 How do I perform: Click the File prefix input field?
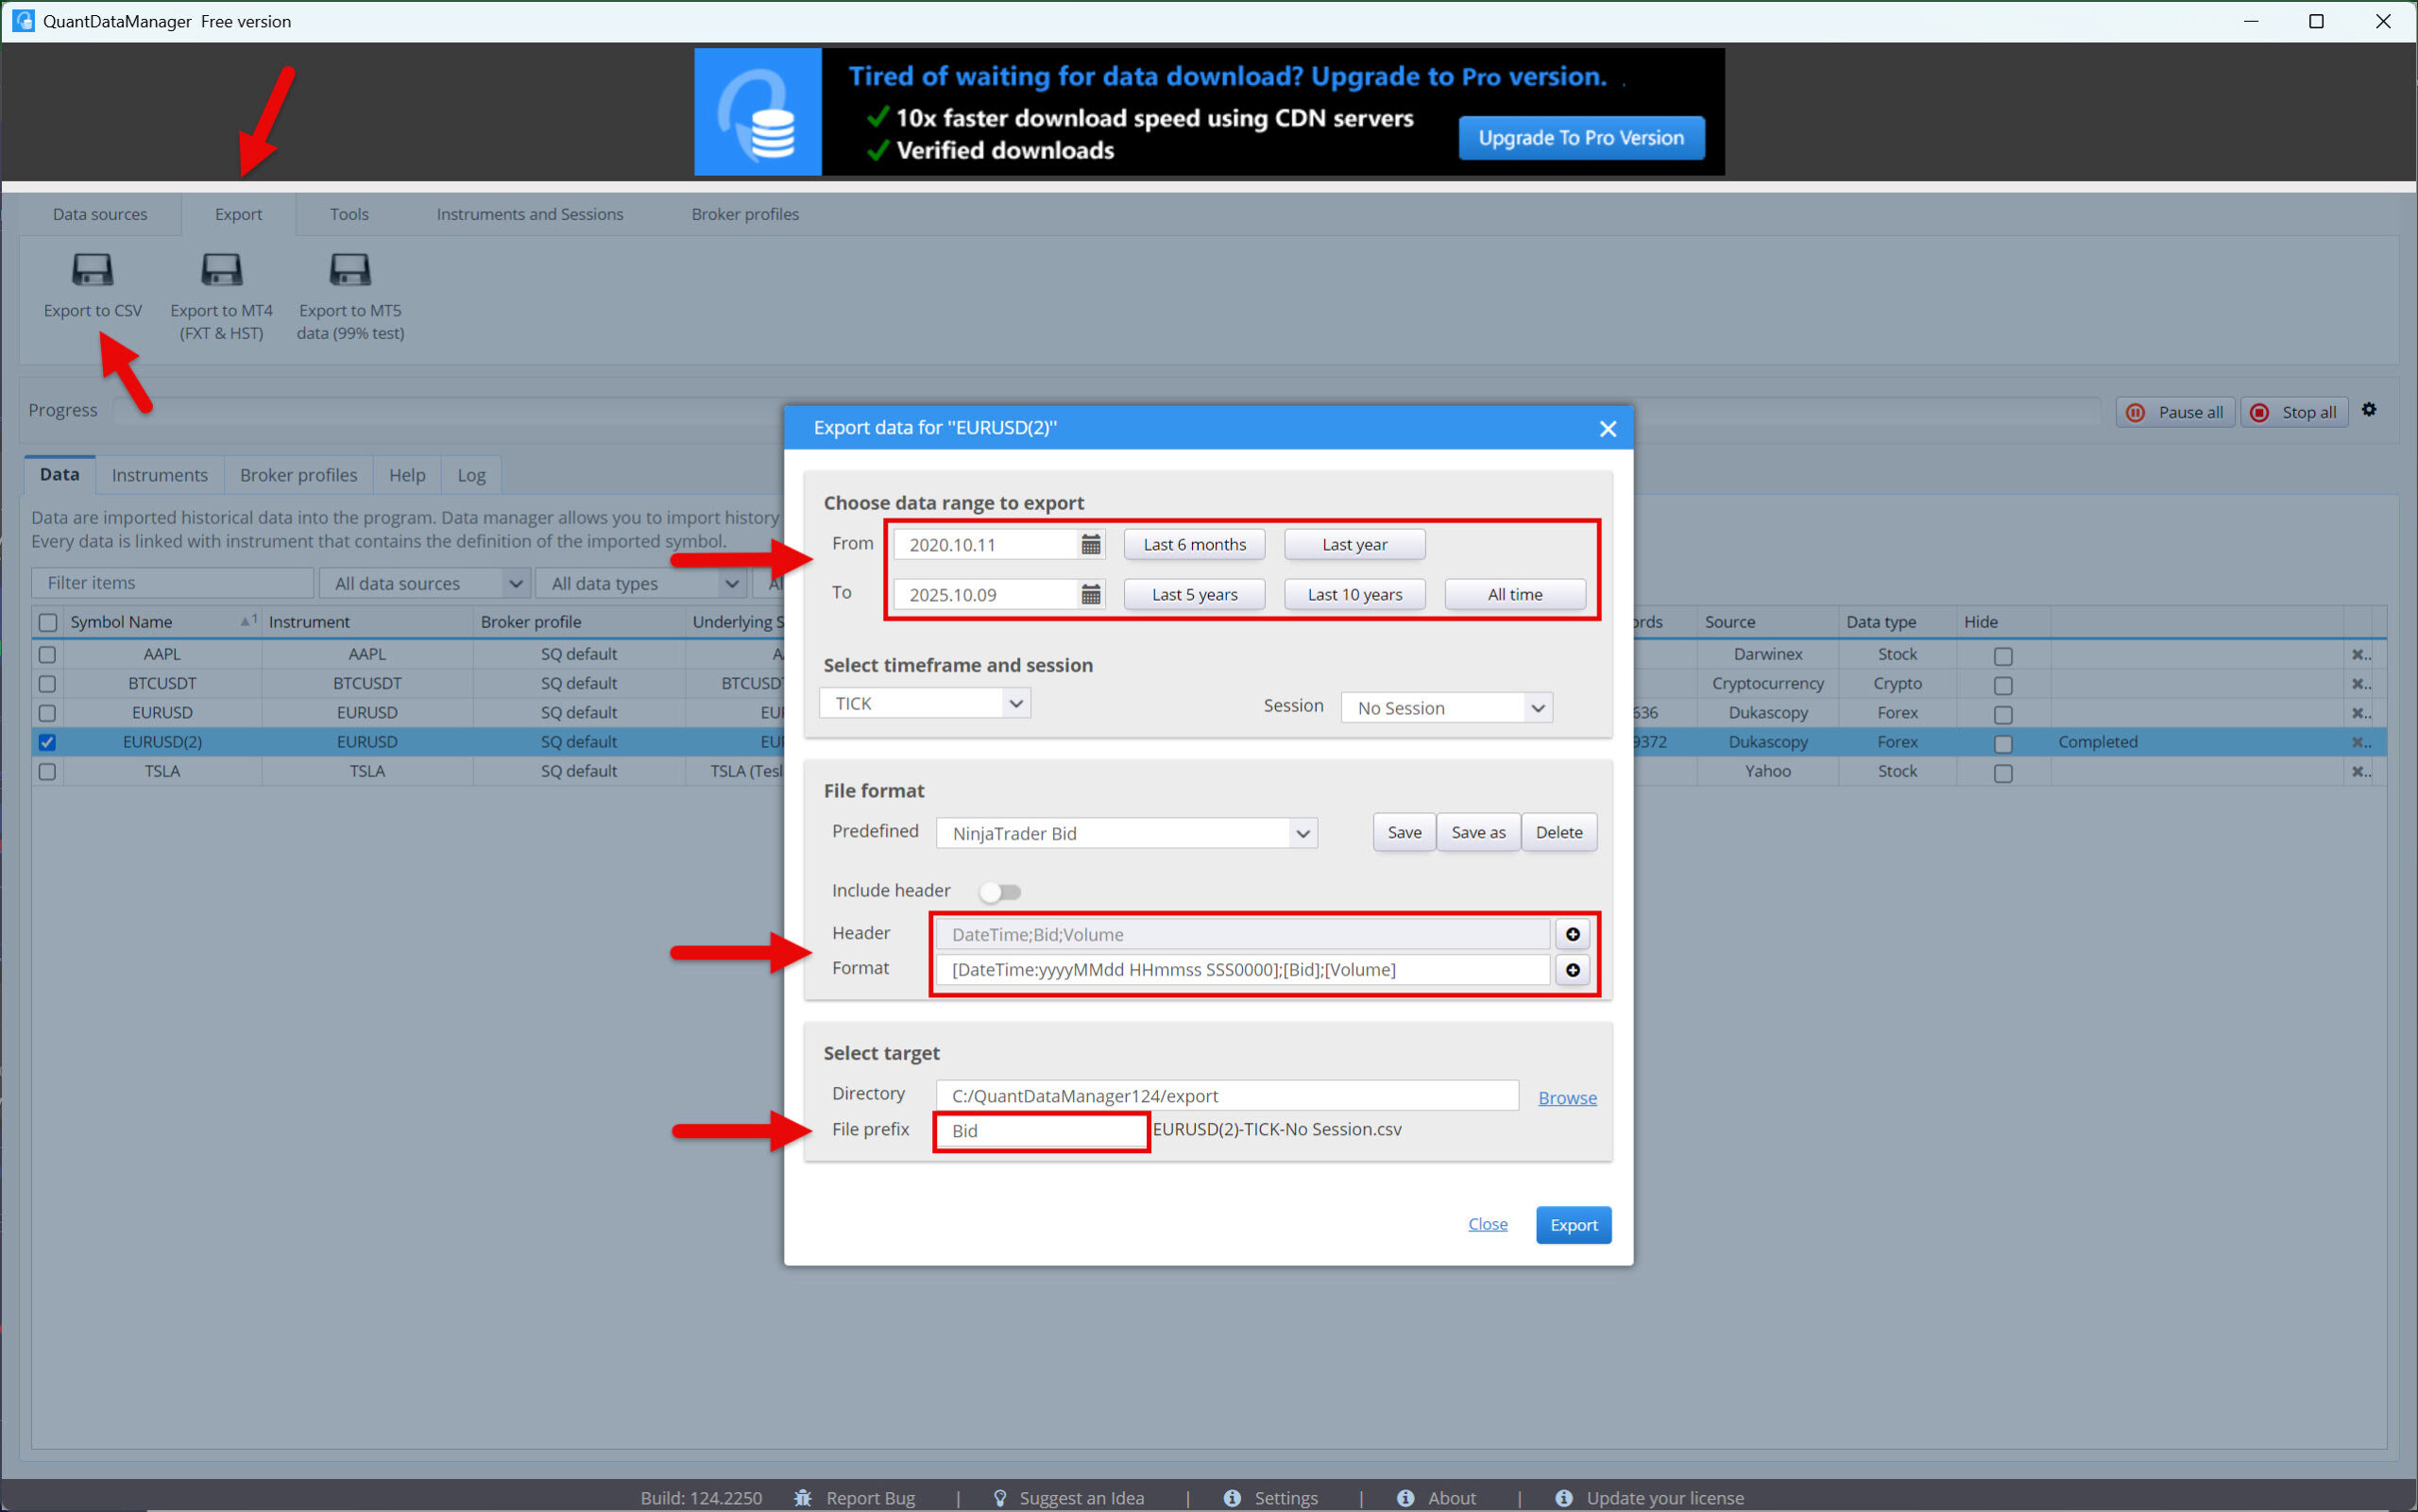(1040, 1130)
